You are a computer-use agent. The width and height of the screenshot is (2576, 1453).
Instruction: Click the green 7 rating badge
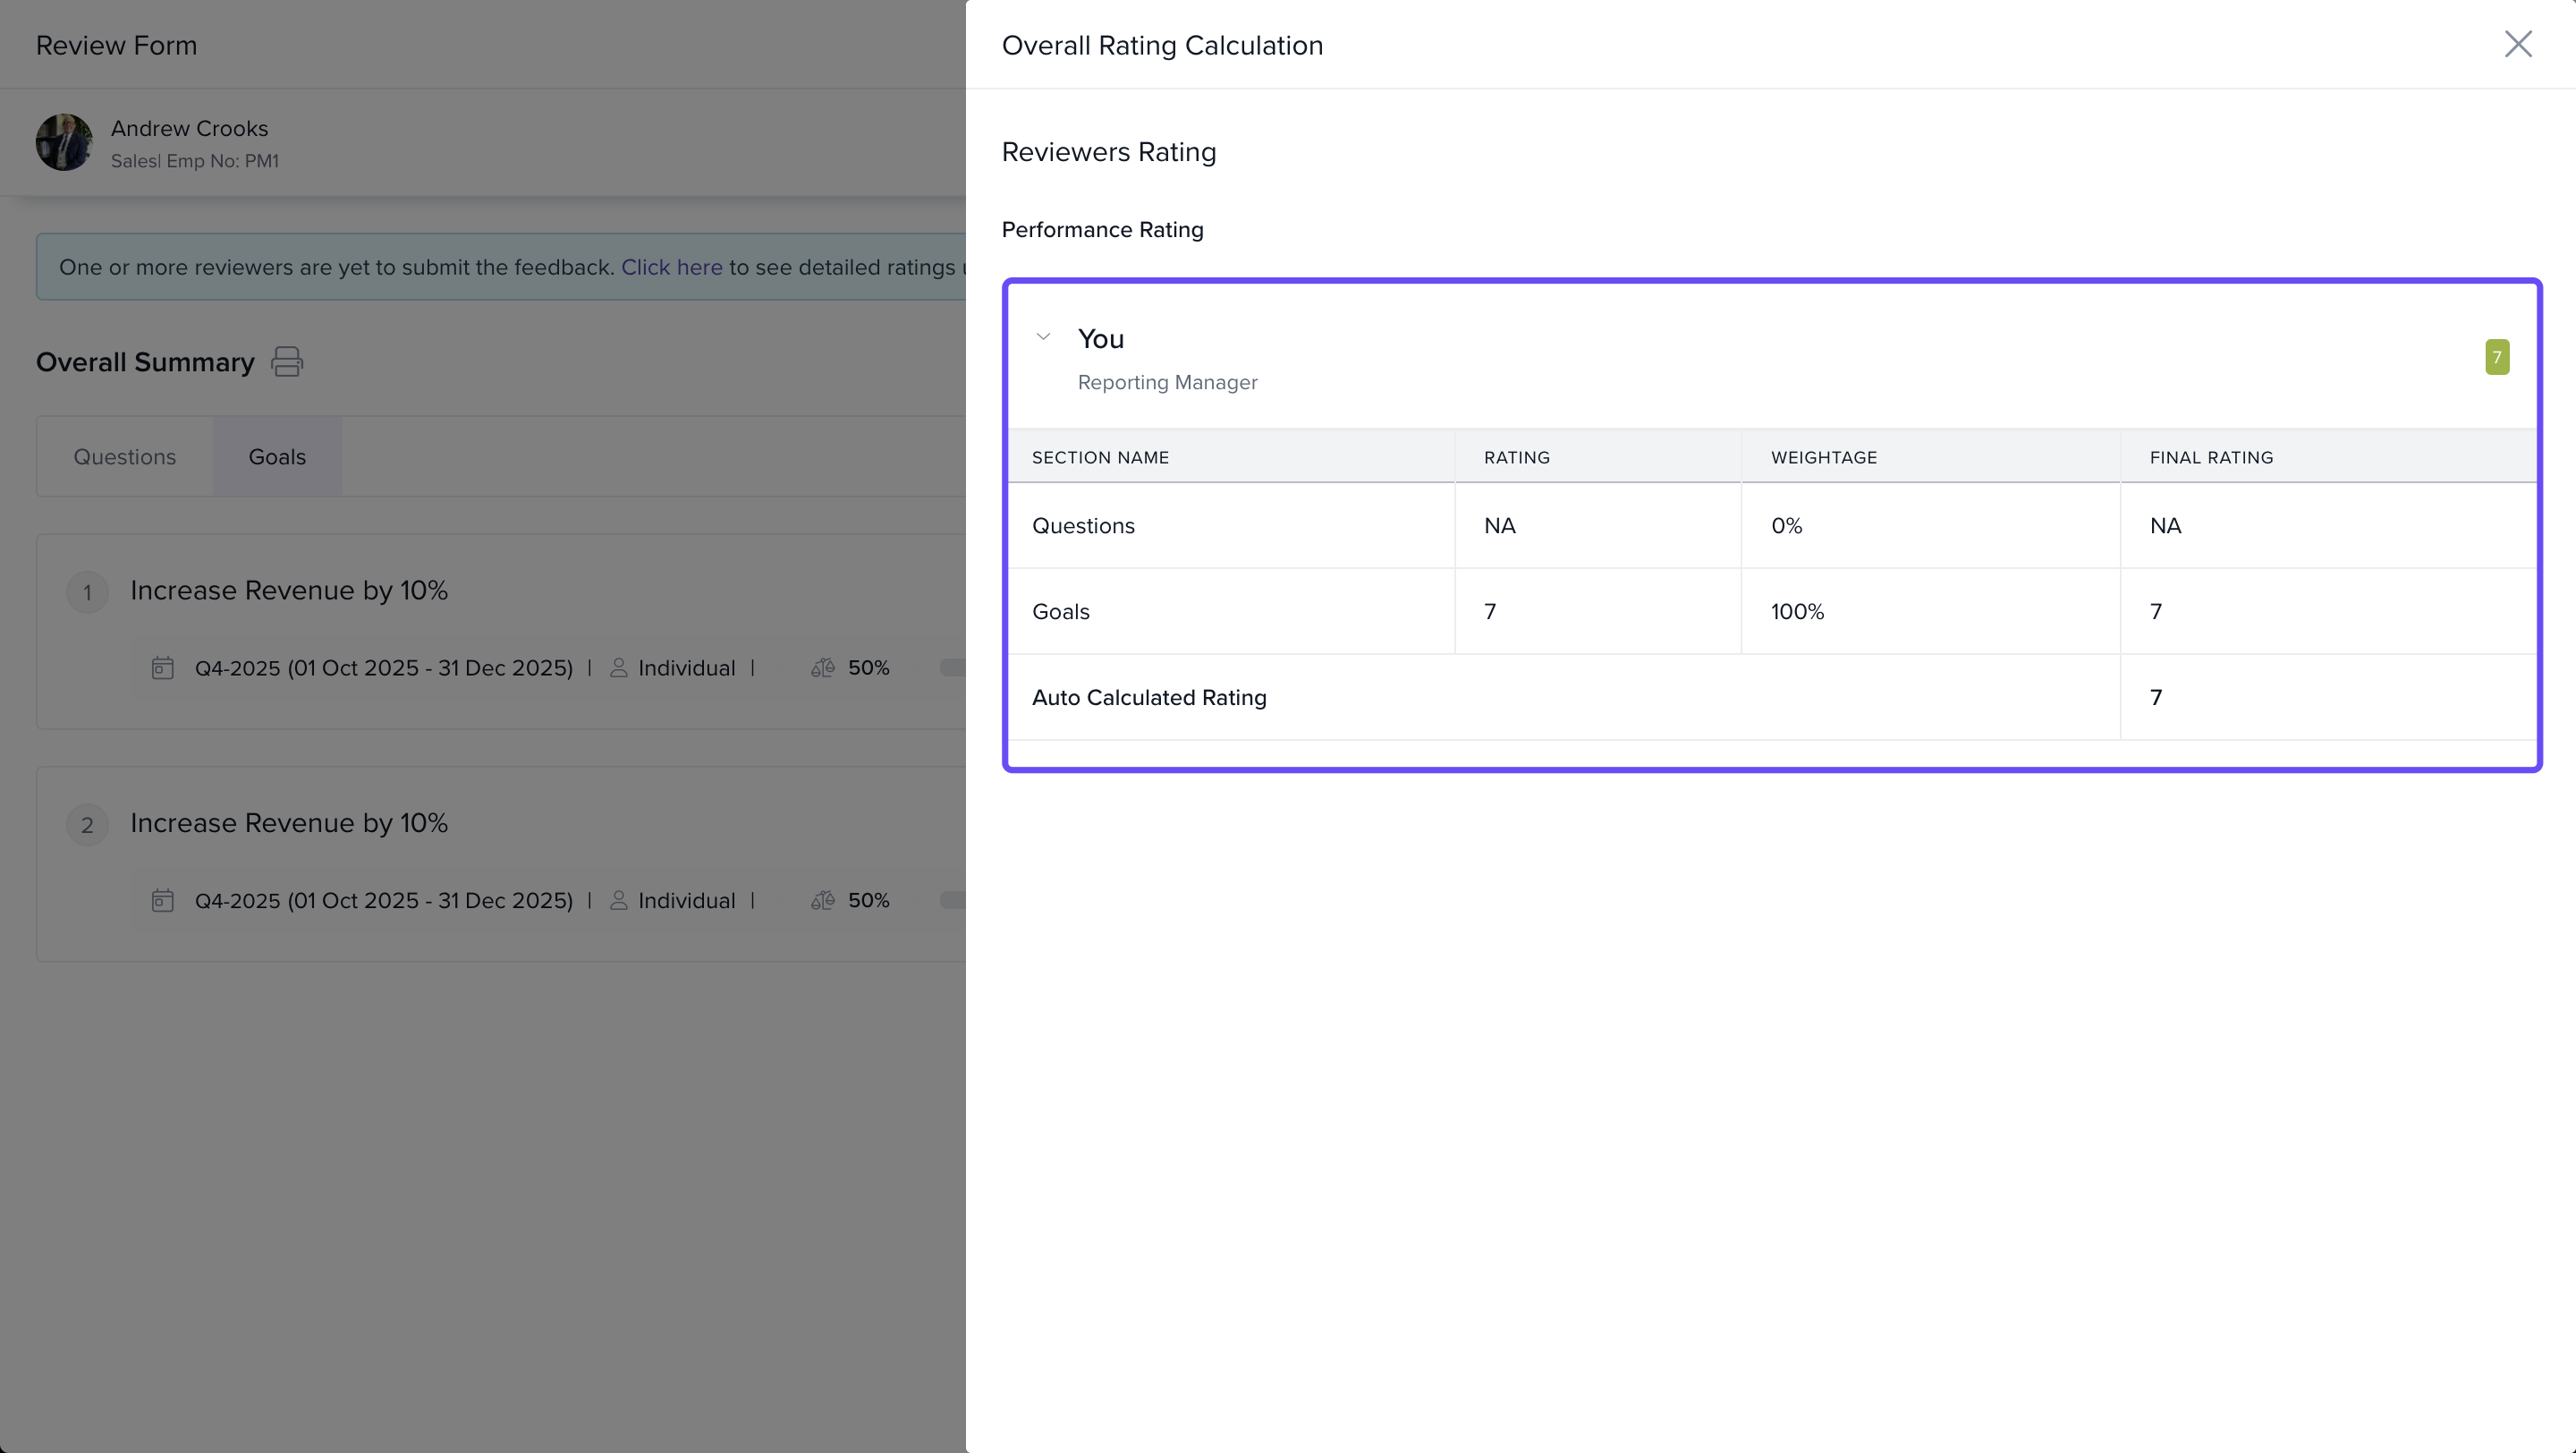click(2496, 357)
